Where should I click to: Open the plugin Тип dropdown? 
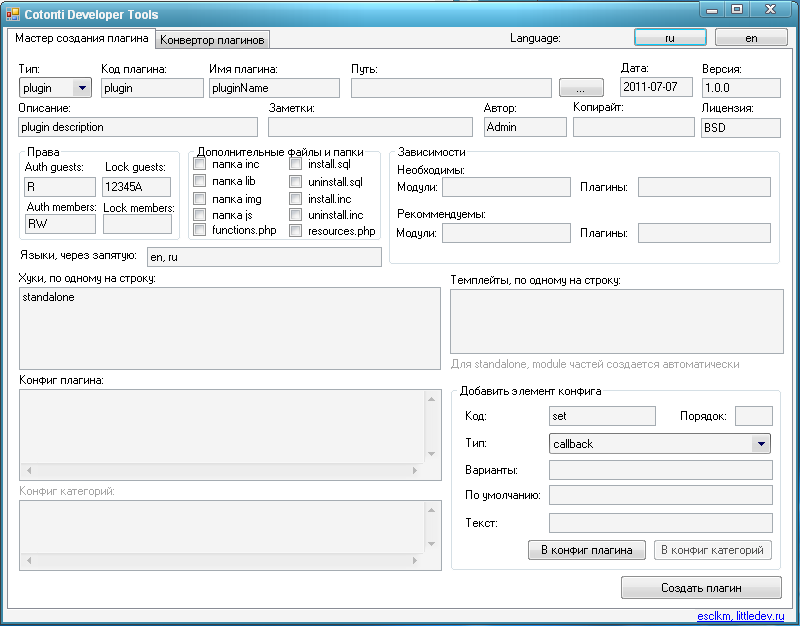coord(82,88)
